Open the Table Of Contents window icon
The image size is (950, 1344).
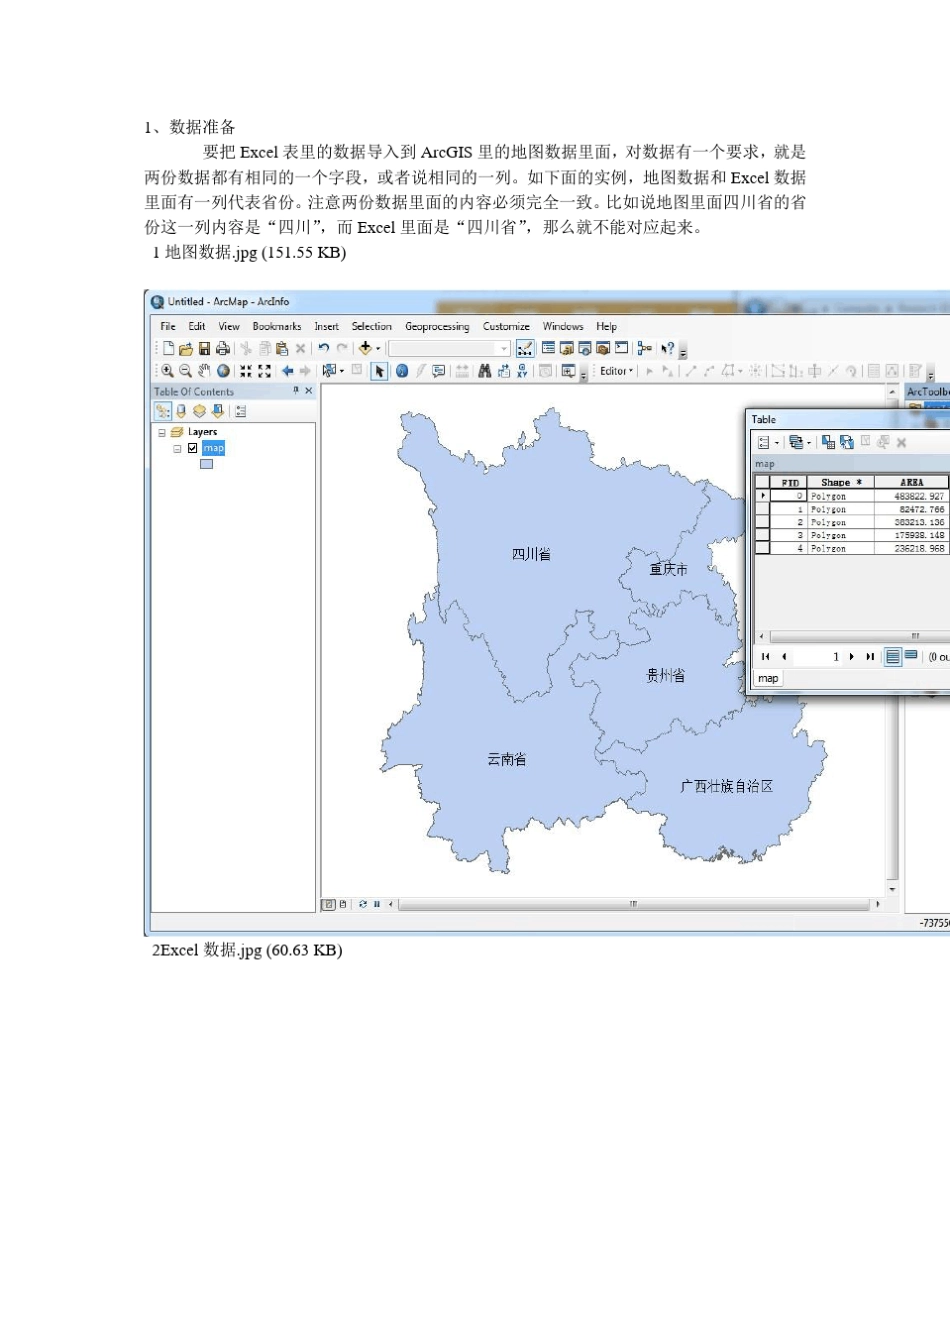click(548, 348)
